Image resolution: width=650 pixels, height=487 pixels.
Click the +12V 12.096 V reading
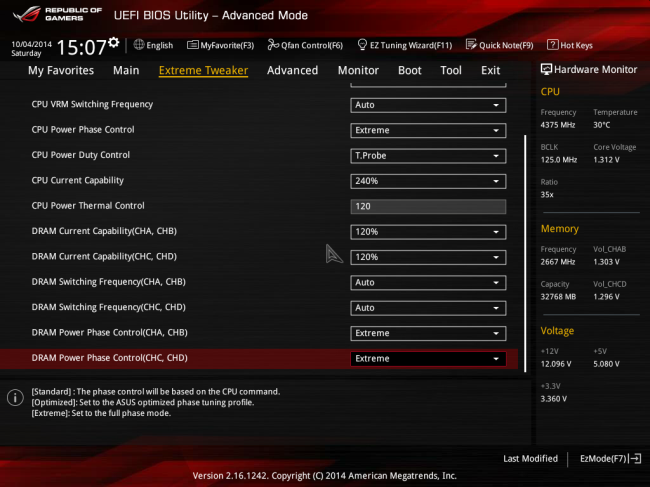coord(556,363)
